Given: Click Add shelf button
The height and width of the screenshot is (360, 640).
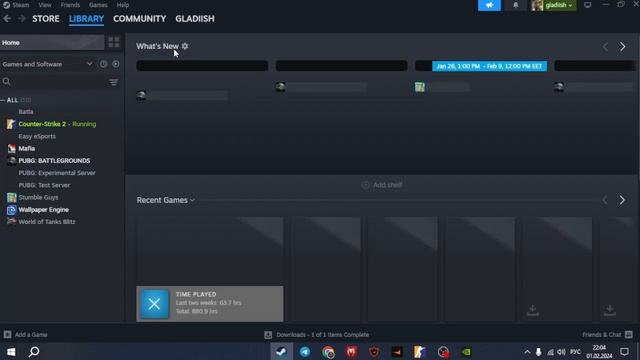Looking at the screenshot, I should pyautogui.click(x=382, y=185).
